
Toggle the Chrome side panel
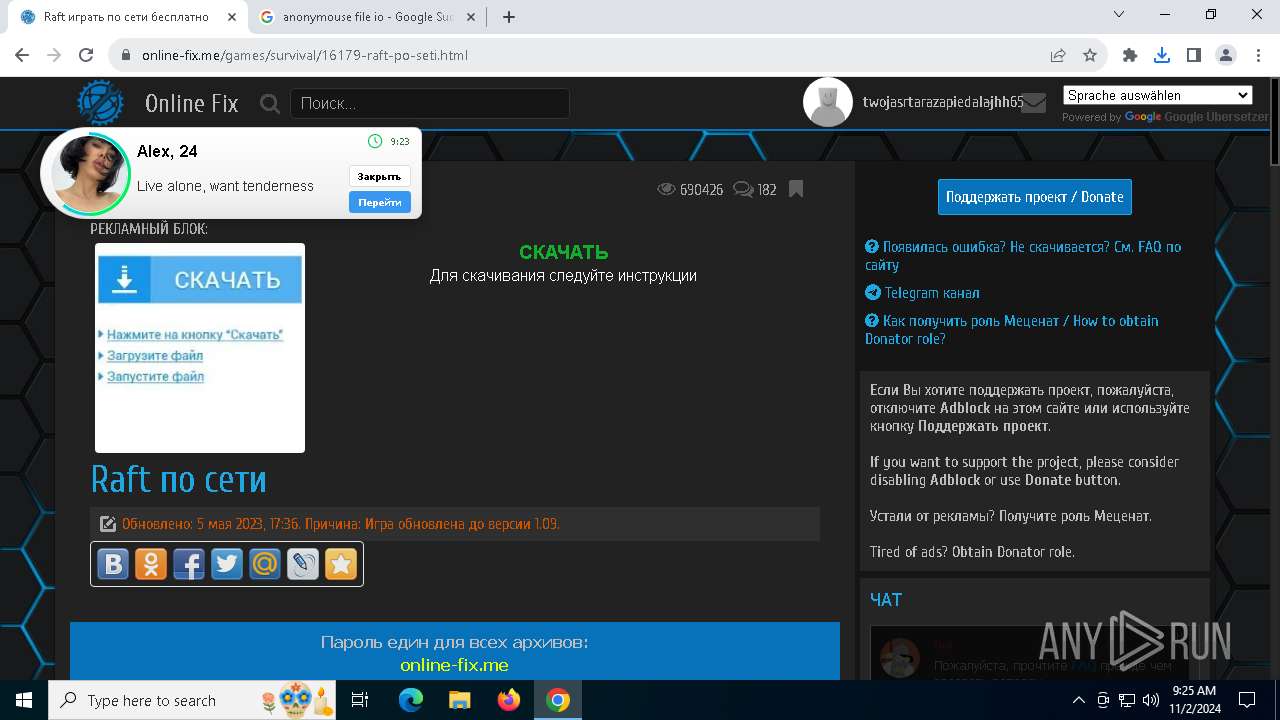coord(1194,55)
